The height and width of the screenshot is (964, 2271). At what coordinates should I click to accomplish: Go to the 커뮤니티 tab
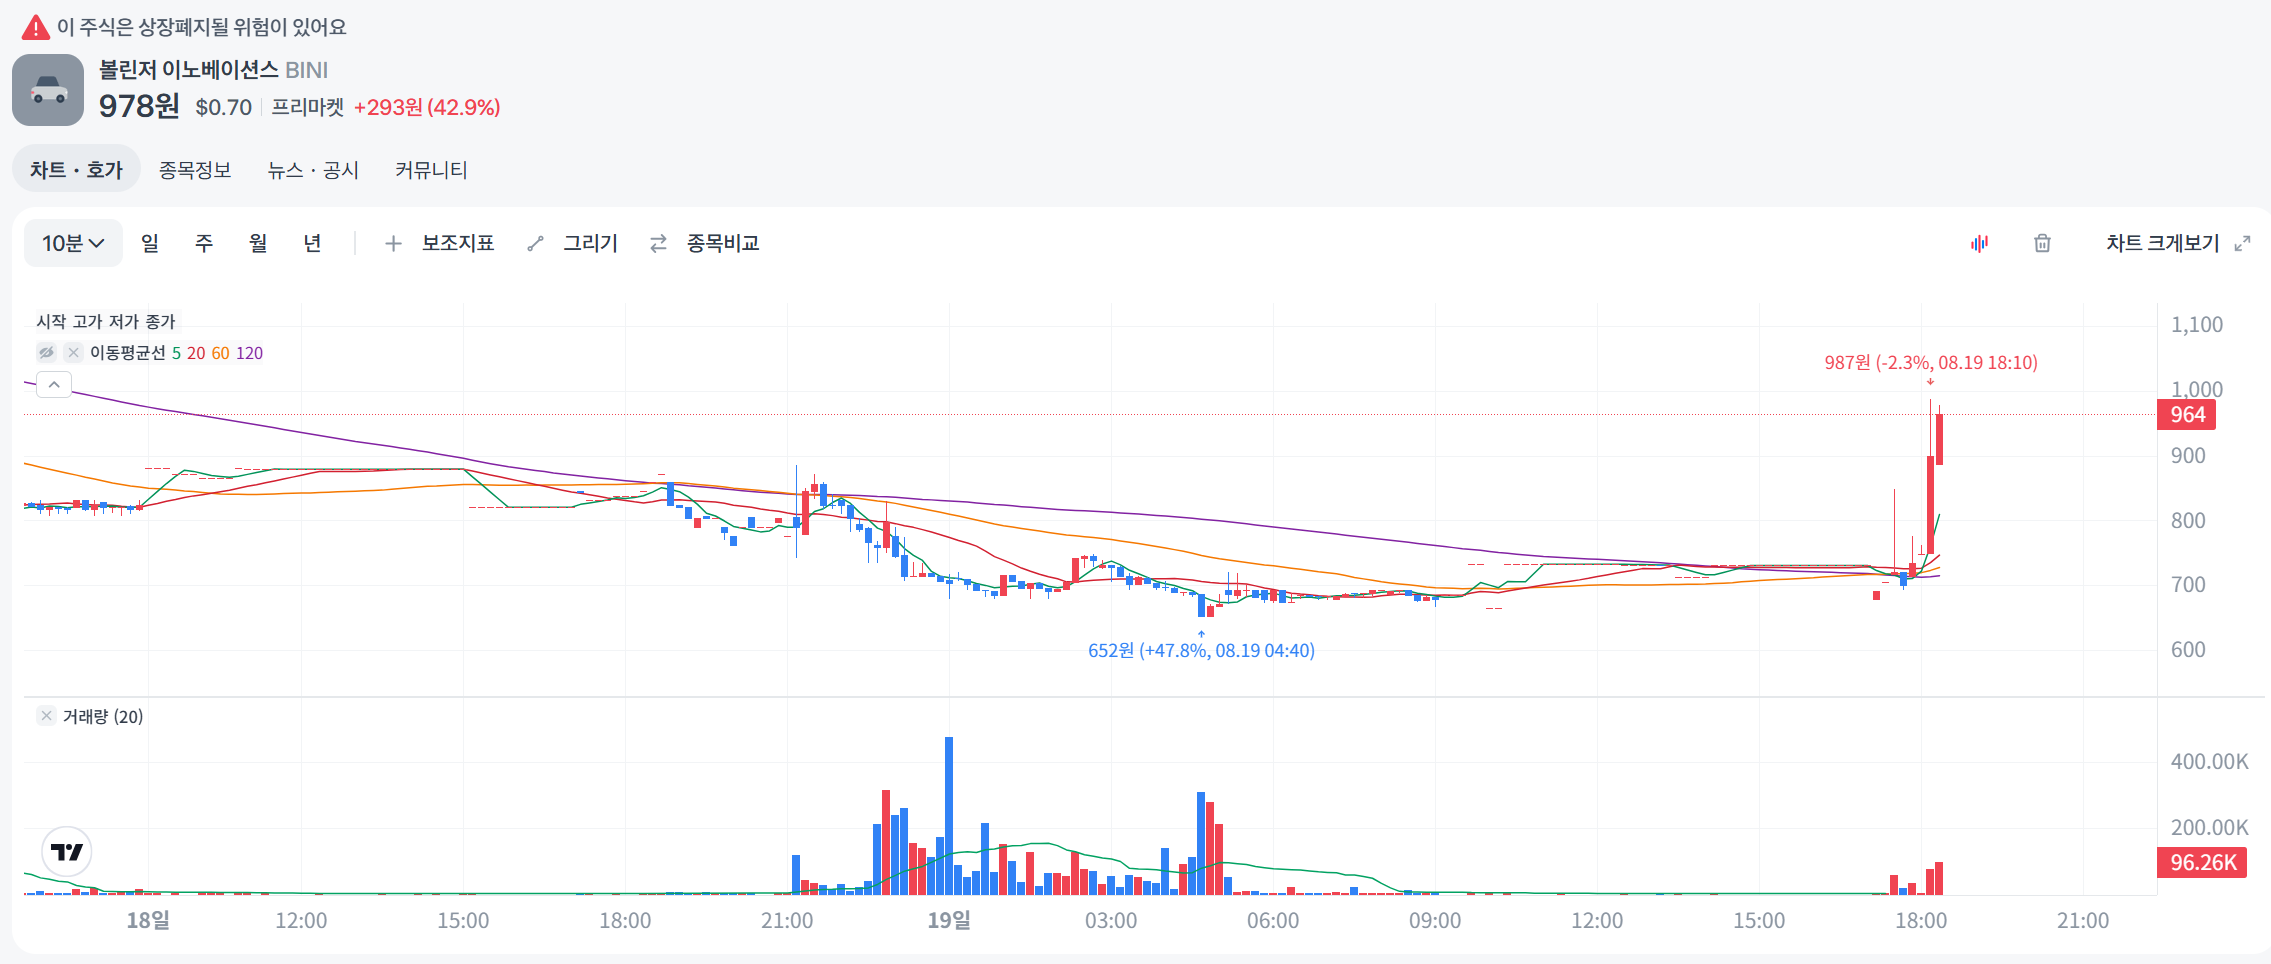(x=431, y=170)
